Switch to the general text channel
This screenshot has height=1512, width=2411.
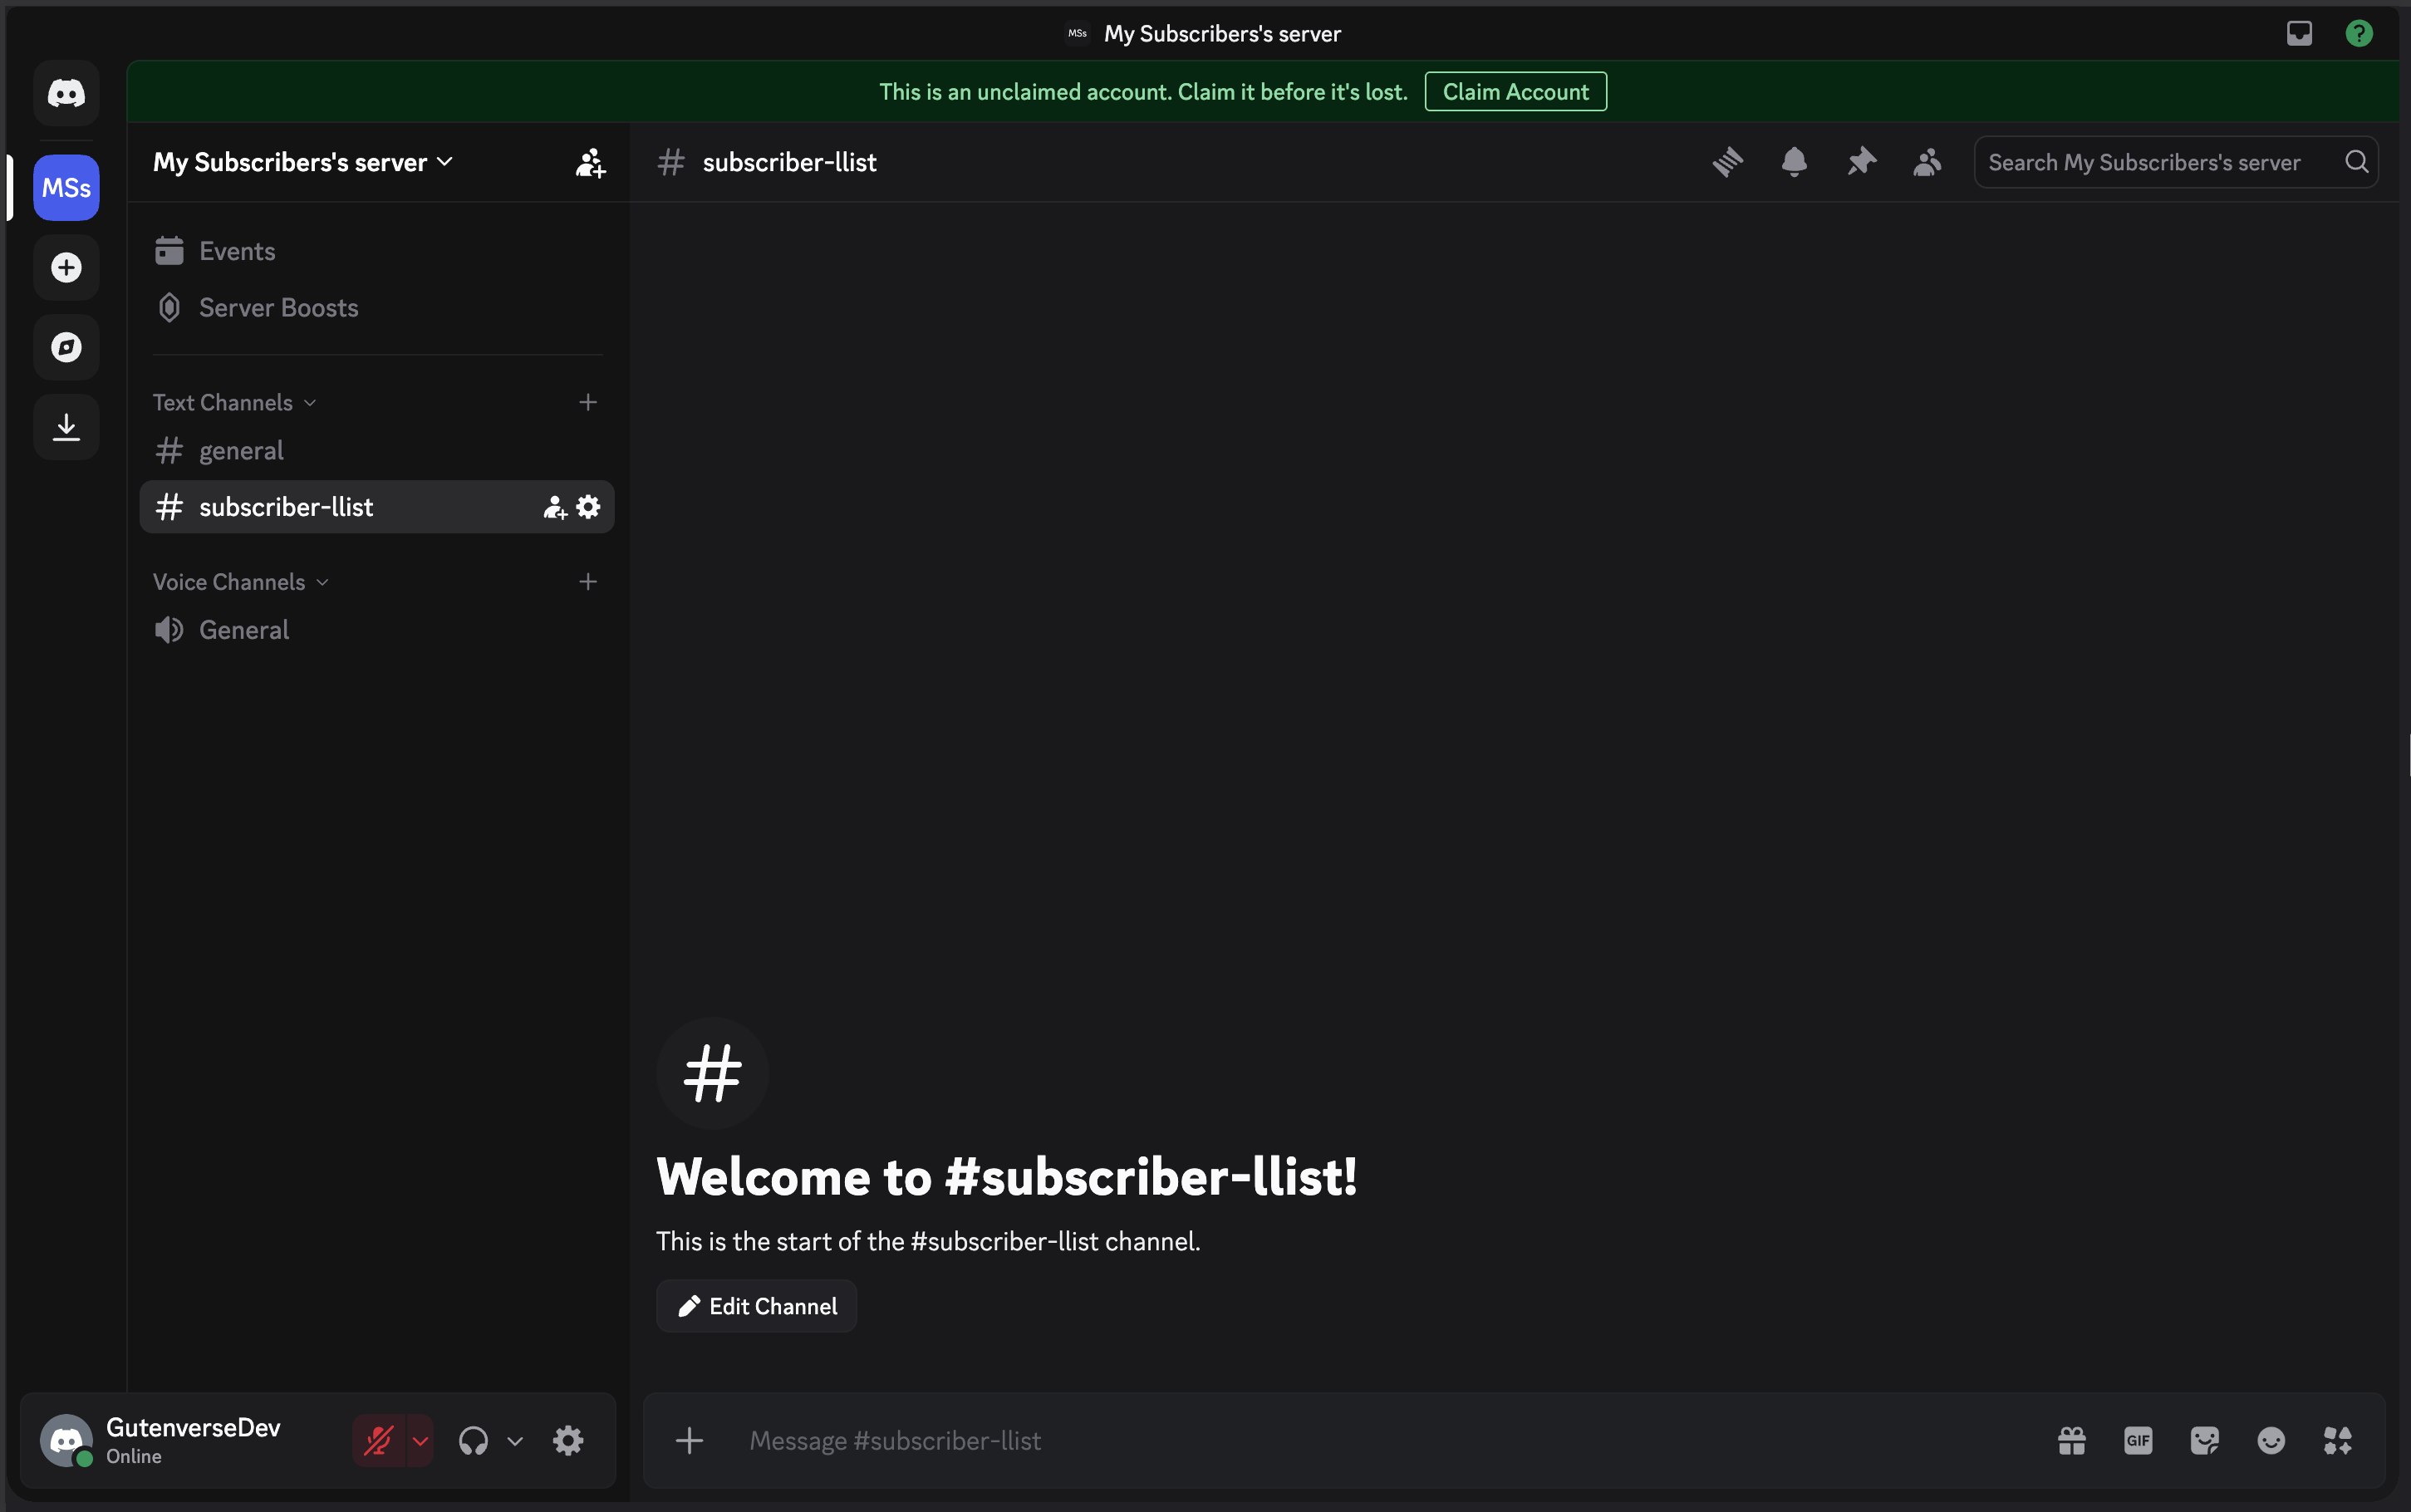tap(377, 451)
